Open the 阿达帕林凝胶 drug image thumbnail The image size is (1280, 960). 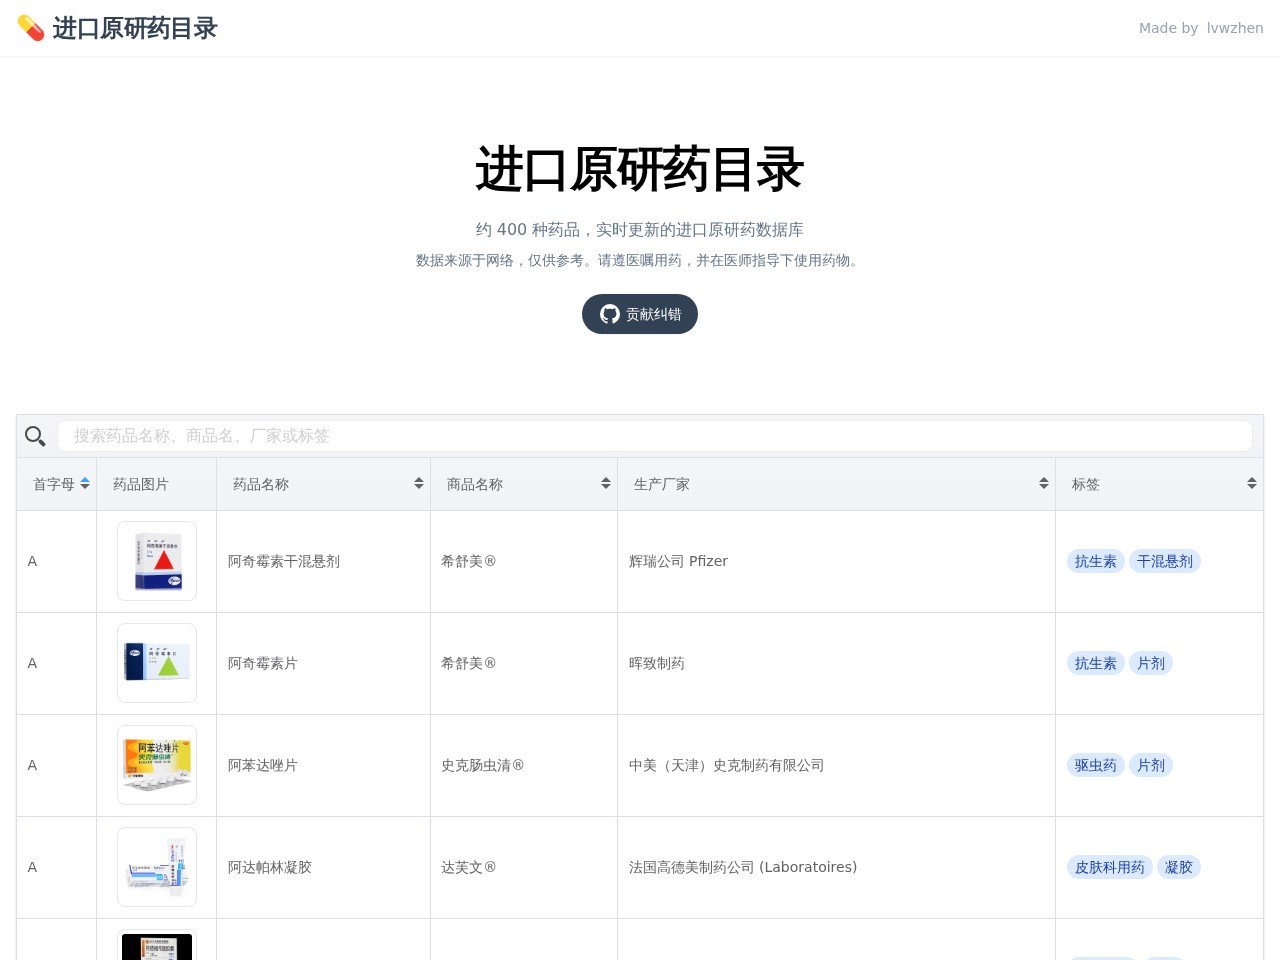[x=157, y=867]
